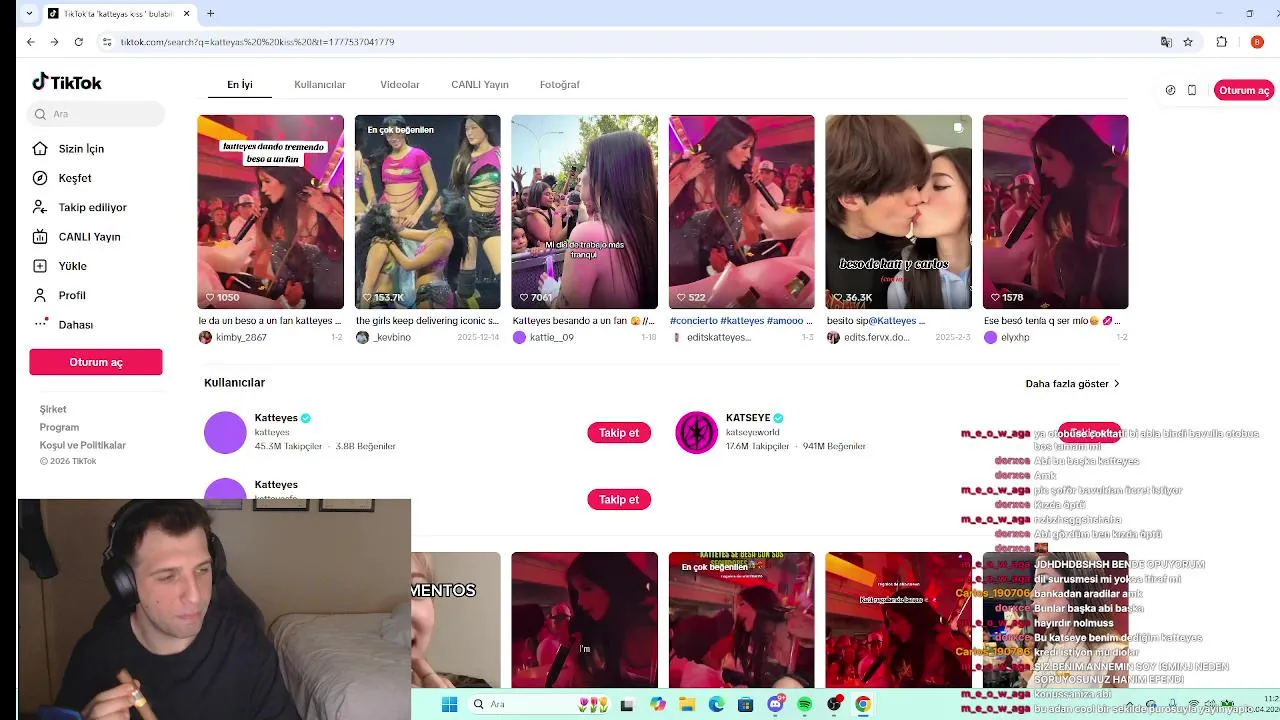The height and width of the screenshot is (720, 1280).
Task: Open the video with 153.7K likes
Action: click(x=427, y=212)
